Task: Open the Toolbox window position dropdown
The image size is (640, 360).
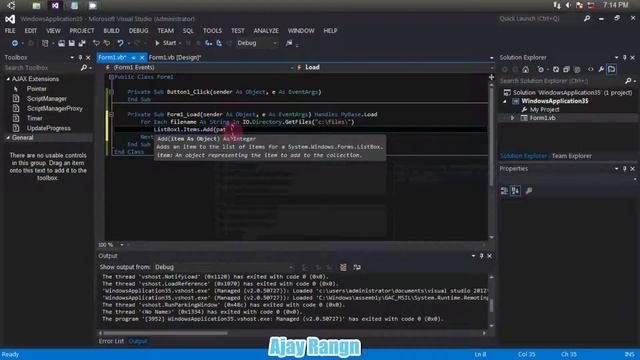Action: coord(72,58)
